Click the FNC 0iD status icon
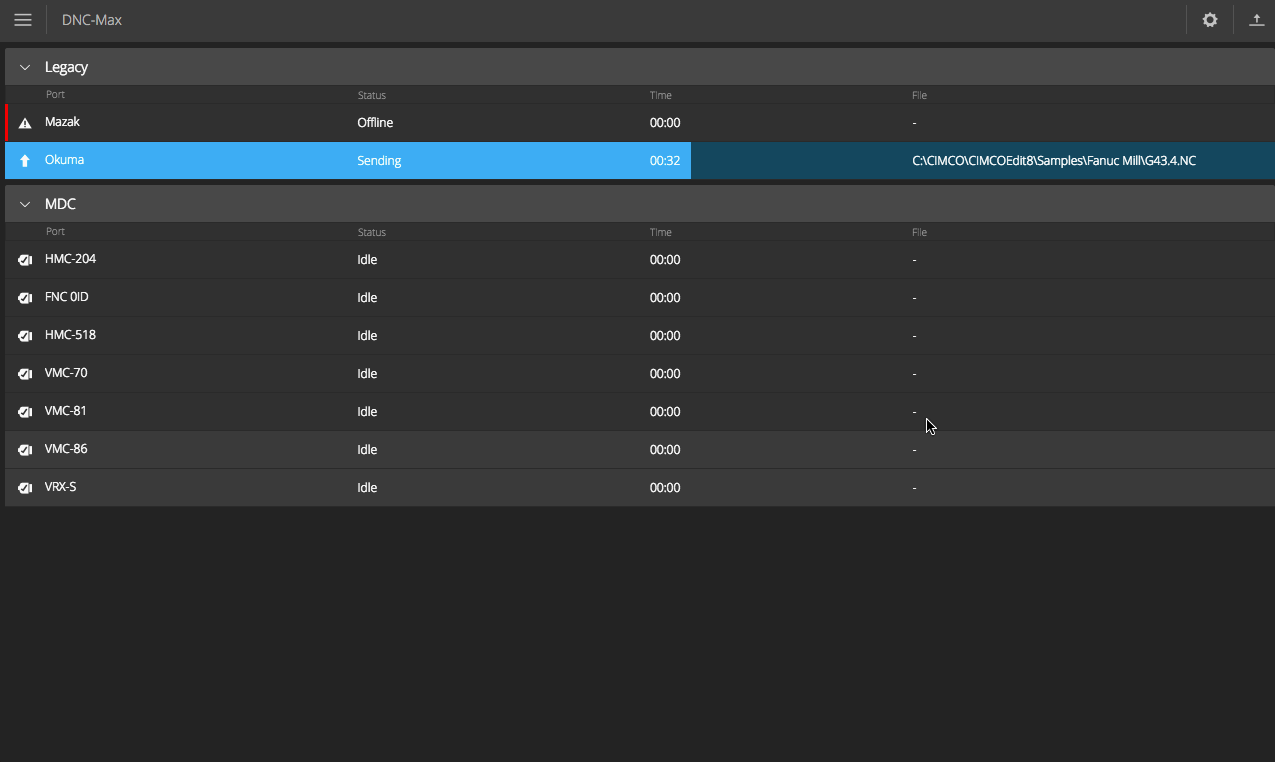This screenshot has width=1275, height=762. pos(25,298)
